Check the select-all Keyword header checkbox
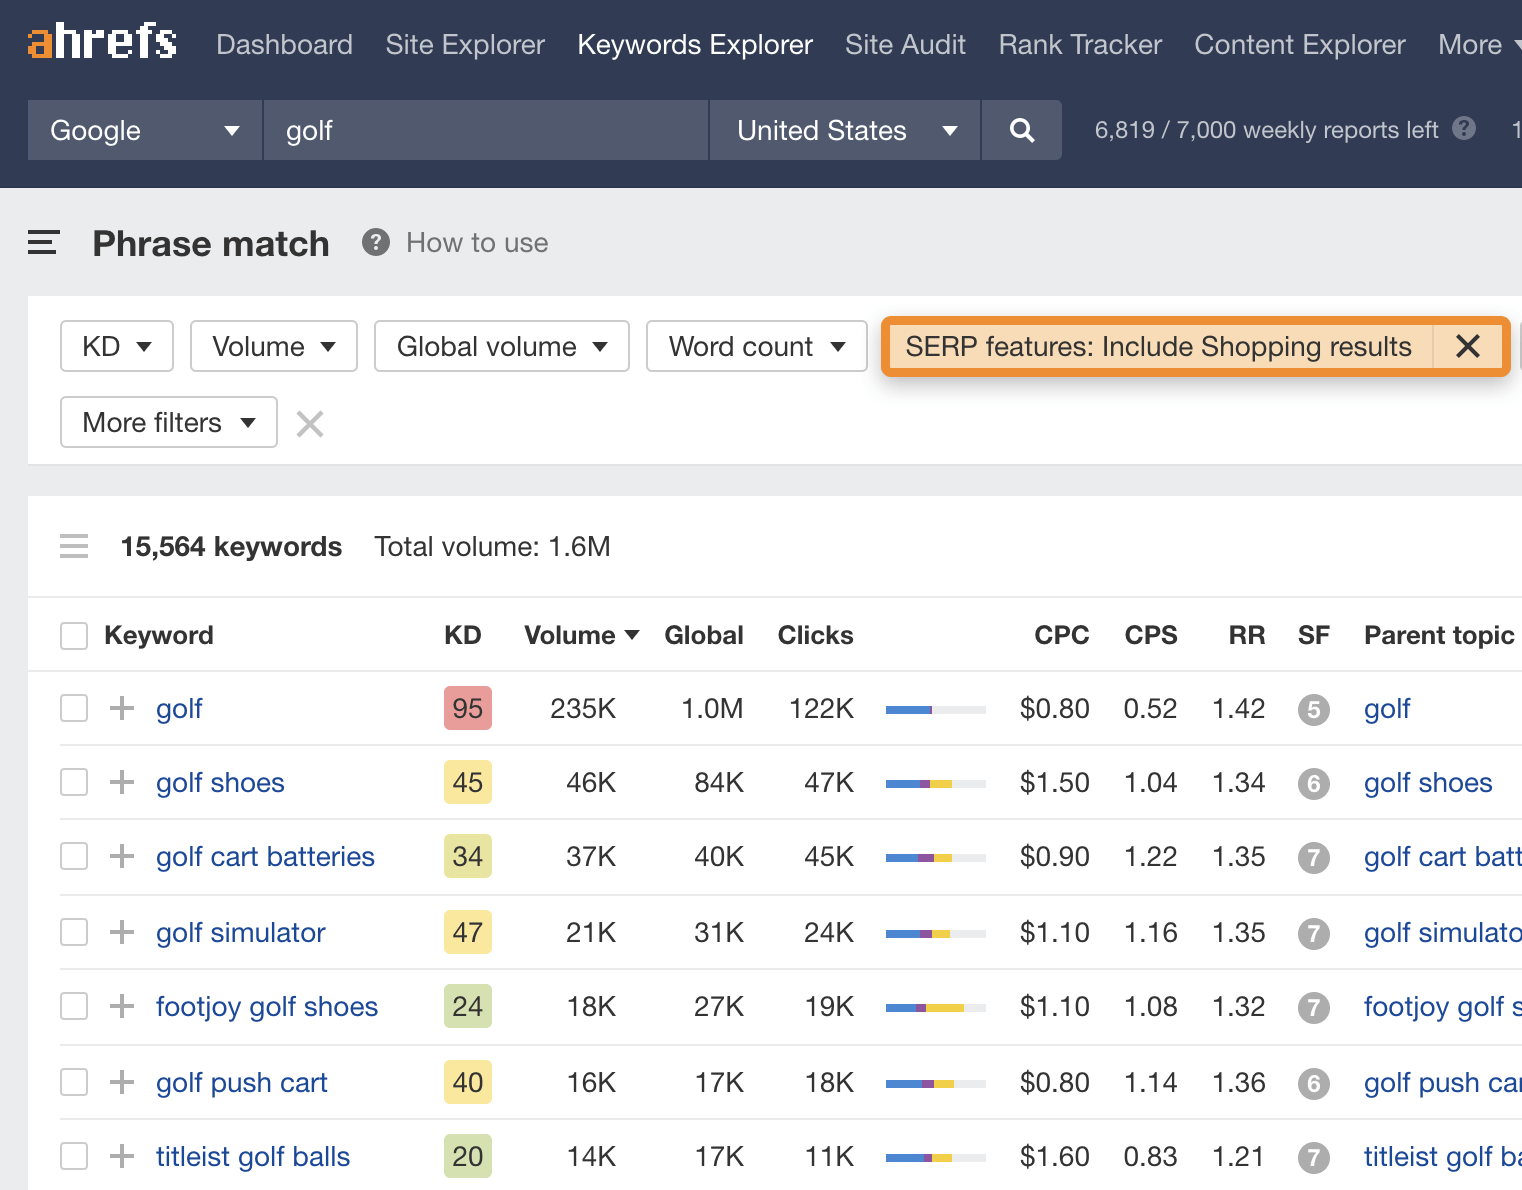Image resolution: width=1522 pixels, height=1190 pixels. tap(74, 636)
